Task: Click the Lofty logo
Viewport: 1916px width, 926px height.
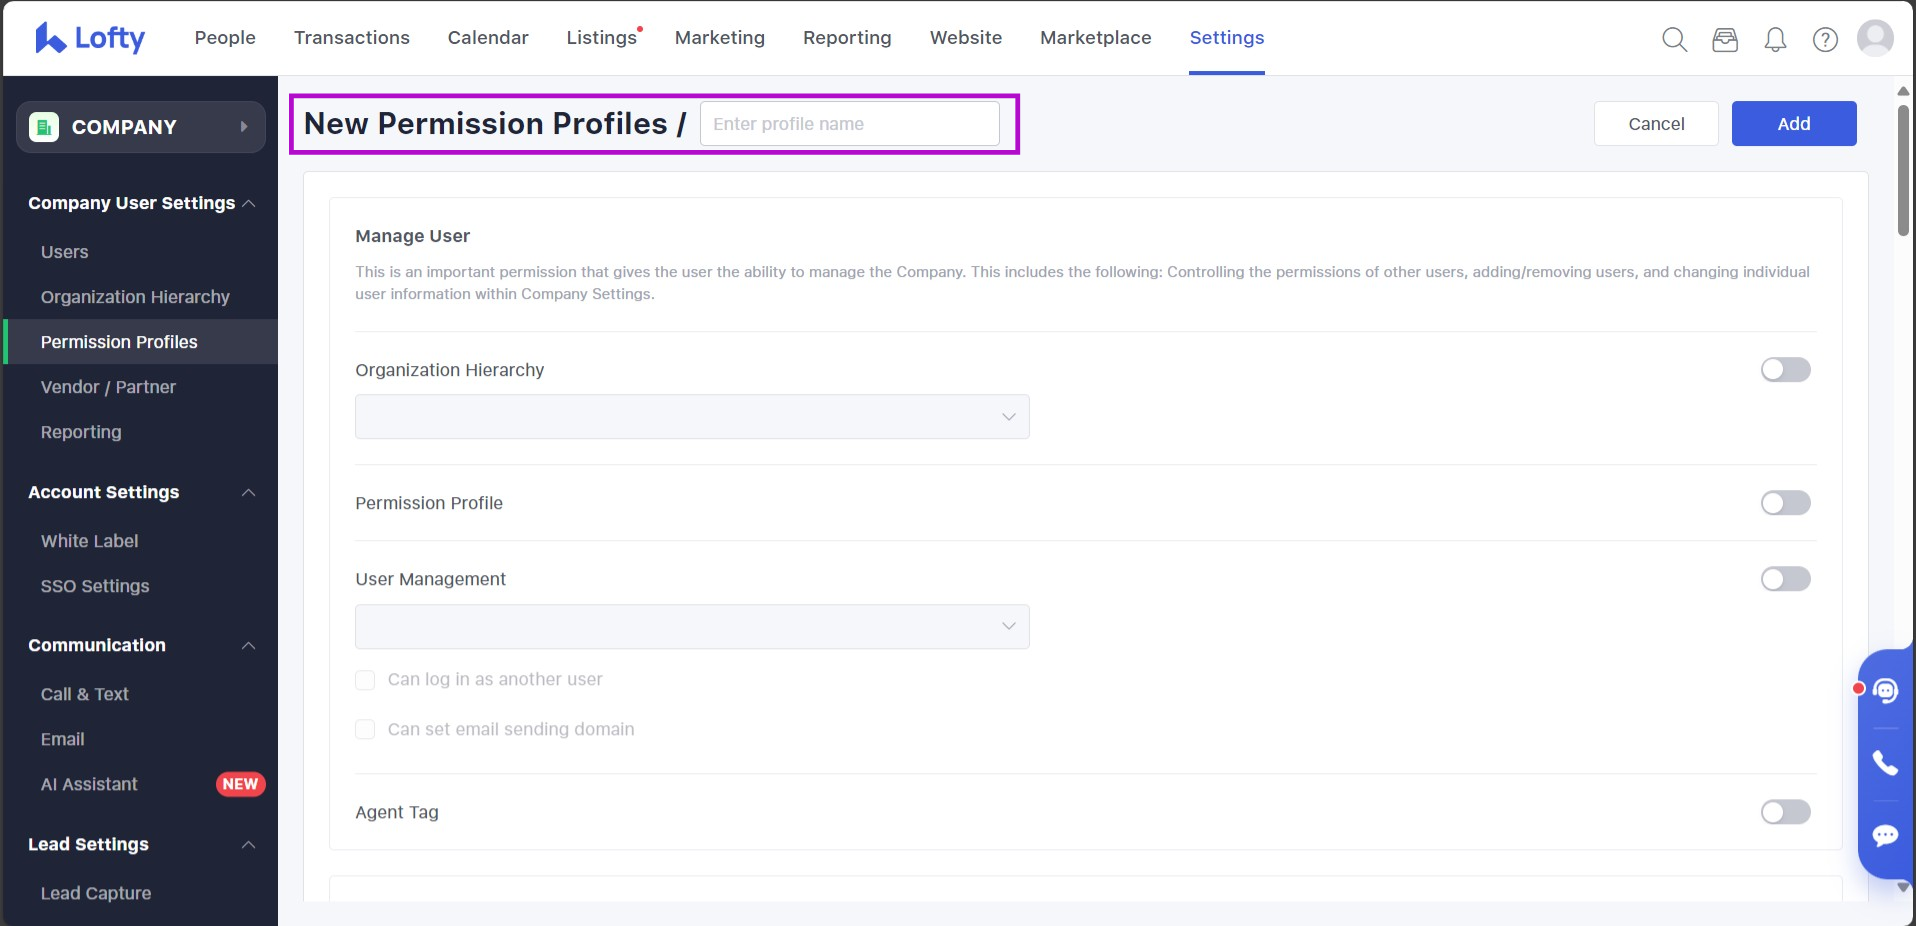Action: click(90, 38)
